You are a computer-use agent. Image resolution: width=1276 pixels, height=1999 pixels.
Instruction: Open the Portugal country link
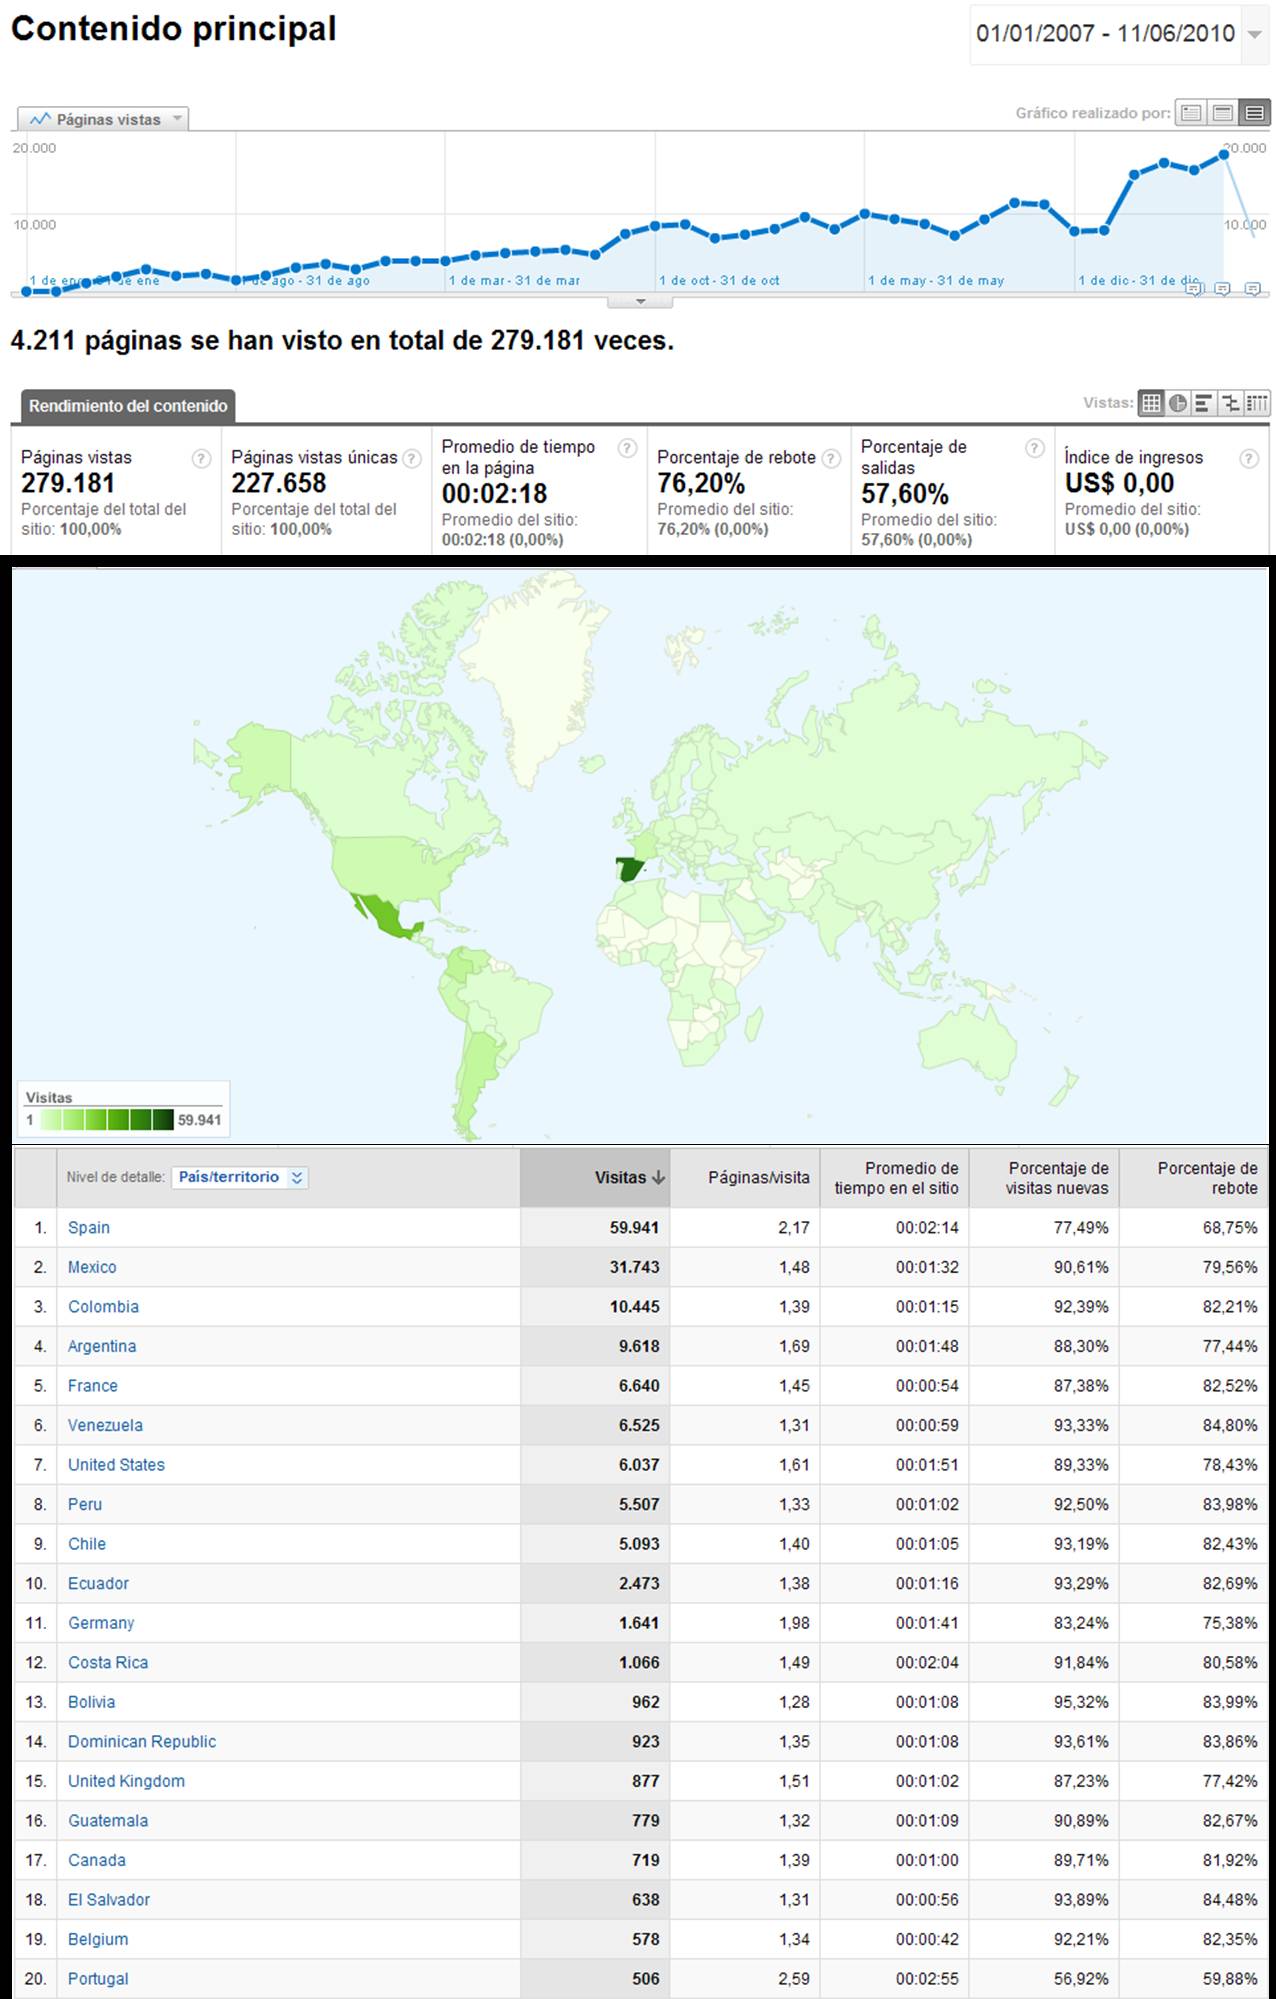click(x=98, y=1978)
